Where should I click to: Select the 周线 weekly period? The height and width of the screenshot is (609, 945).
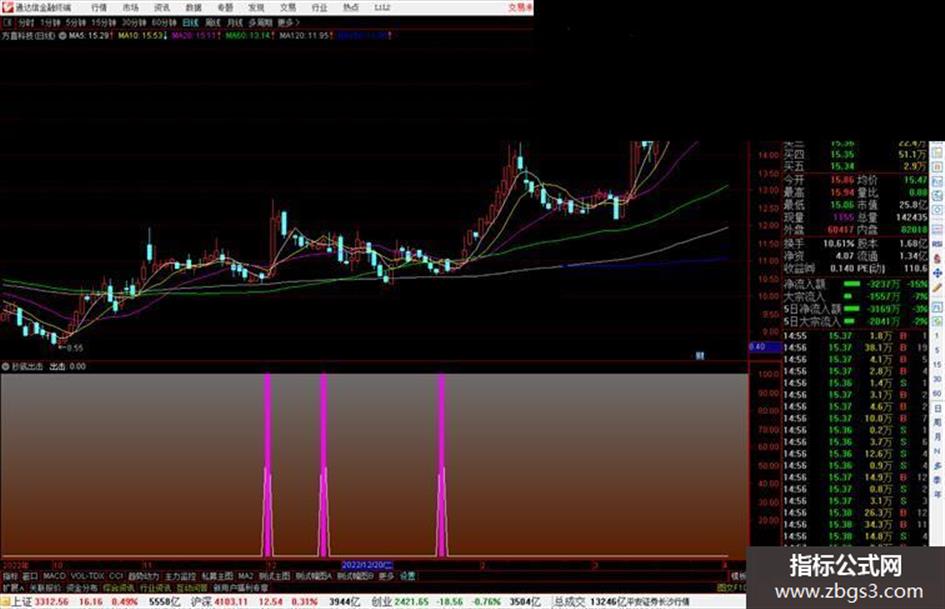(x=213, y=22)
